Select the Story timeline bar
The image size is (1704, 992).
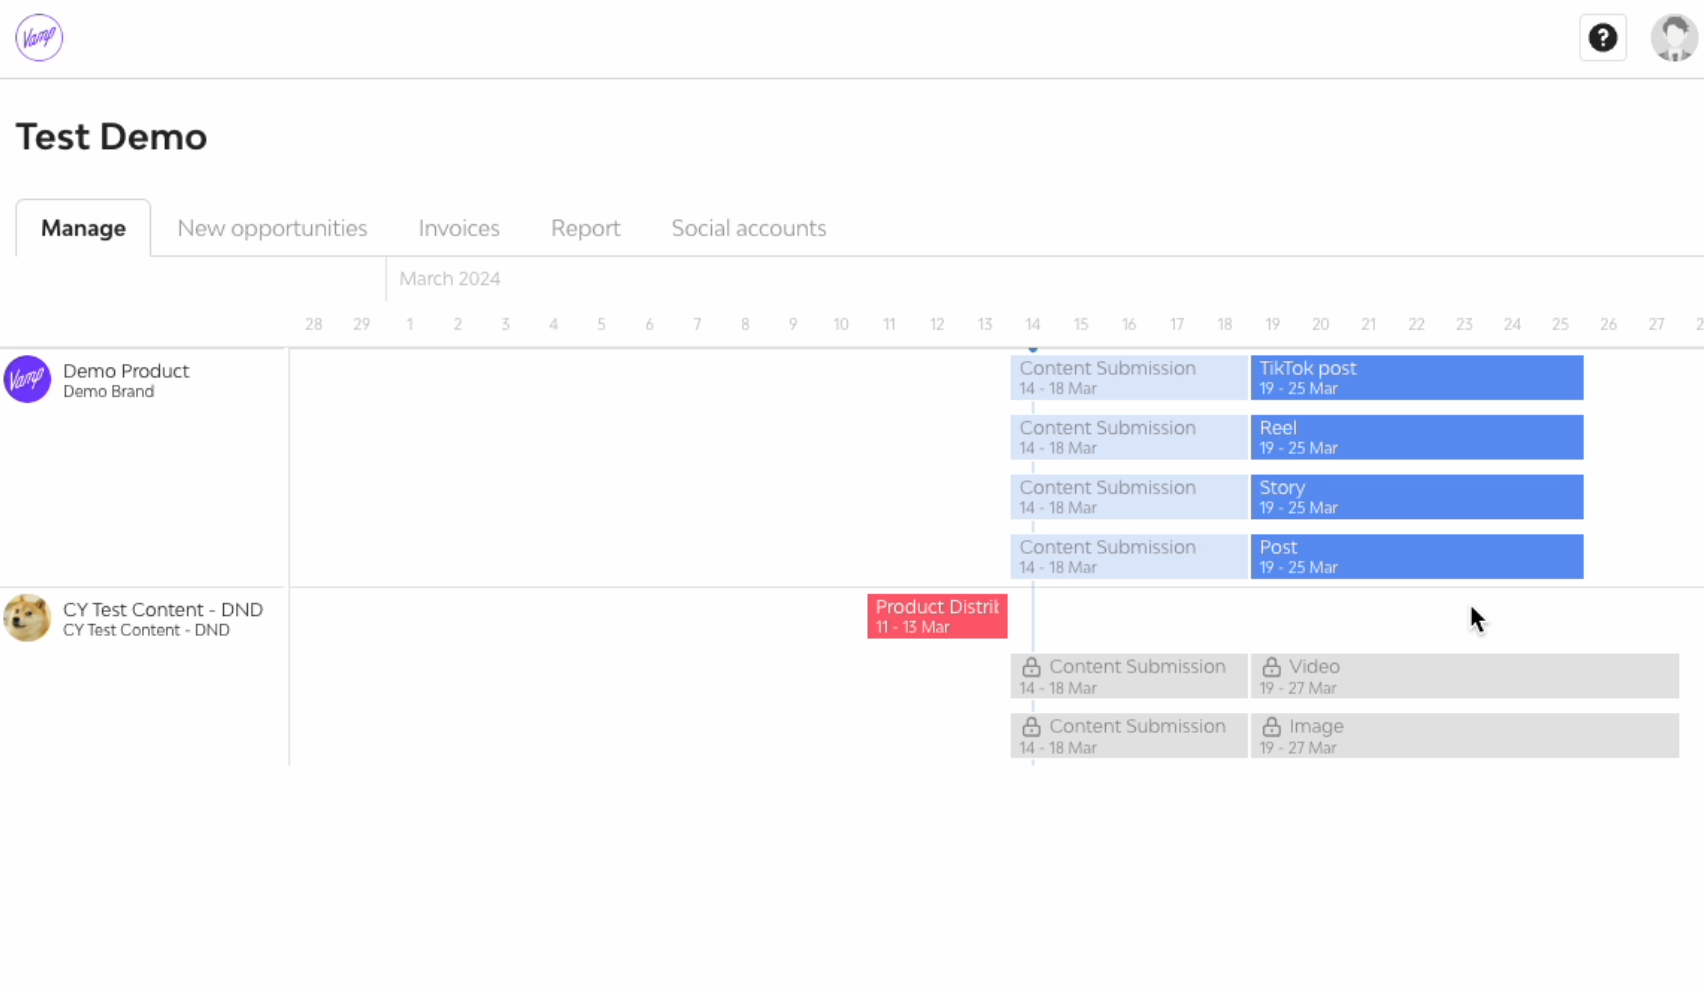click(x=1417, y=497)
